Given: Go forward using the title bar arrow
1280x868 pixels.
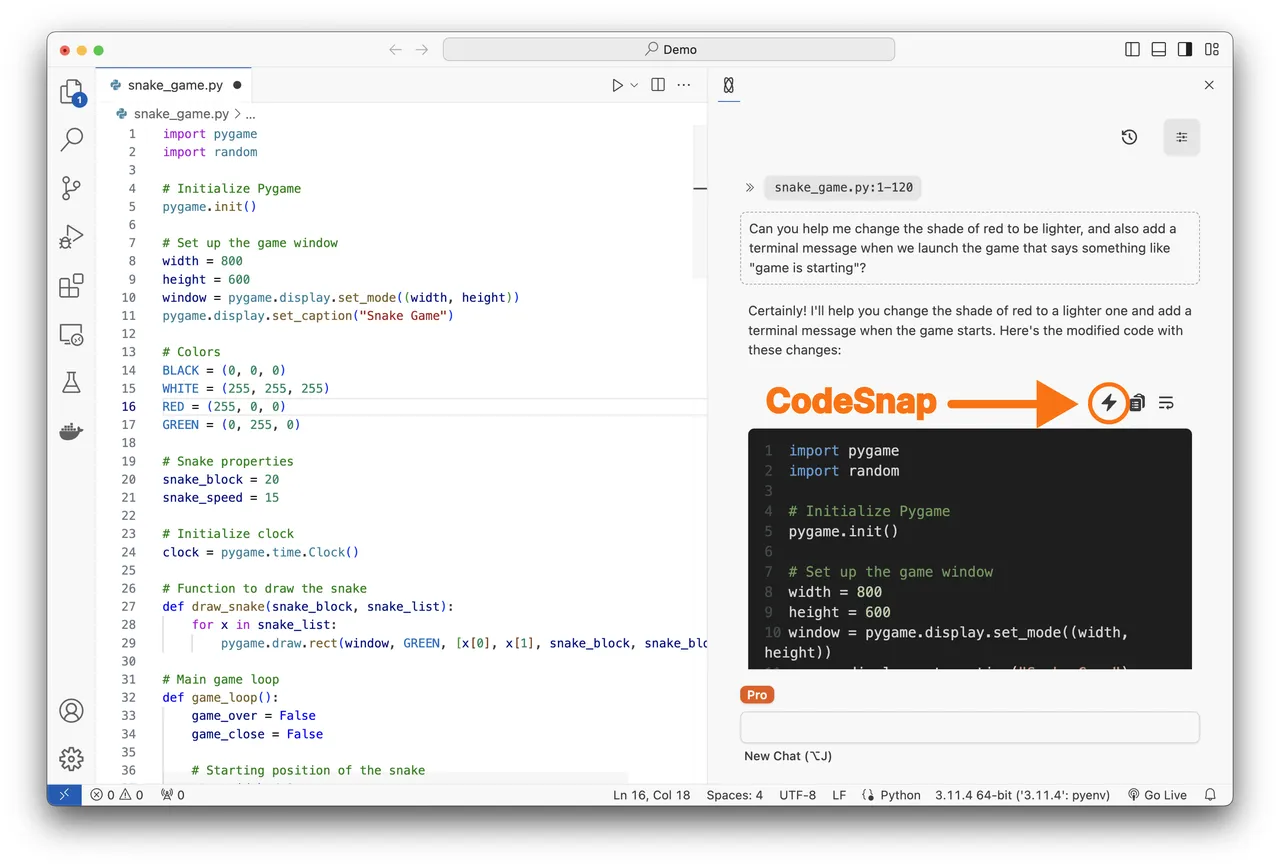Looking at the screenshot, I should 422,49.
